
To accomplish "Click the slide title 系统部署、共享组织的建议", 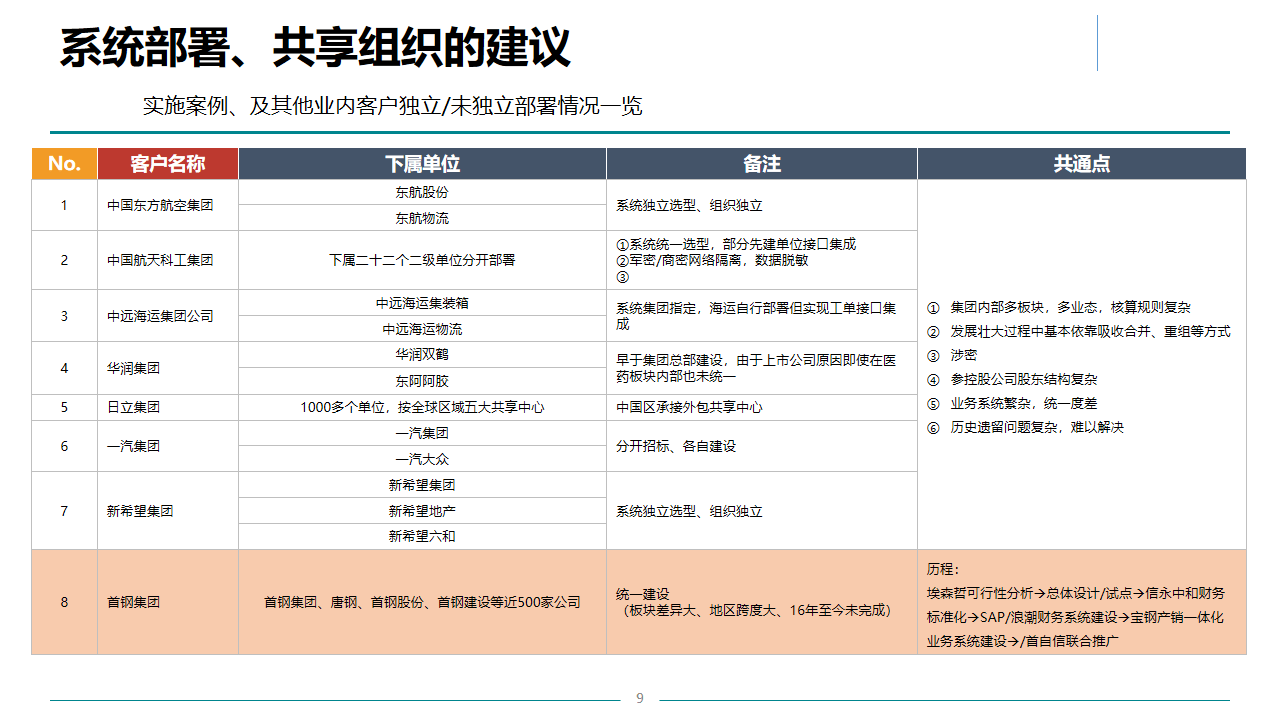I will (315, 47).
